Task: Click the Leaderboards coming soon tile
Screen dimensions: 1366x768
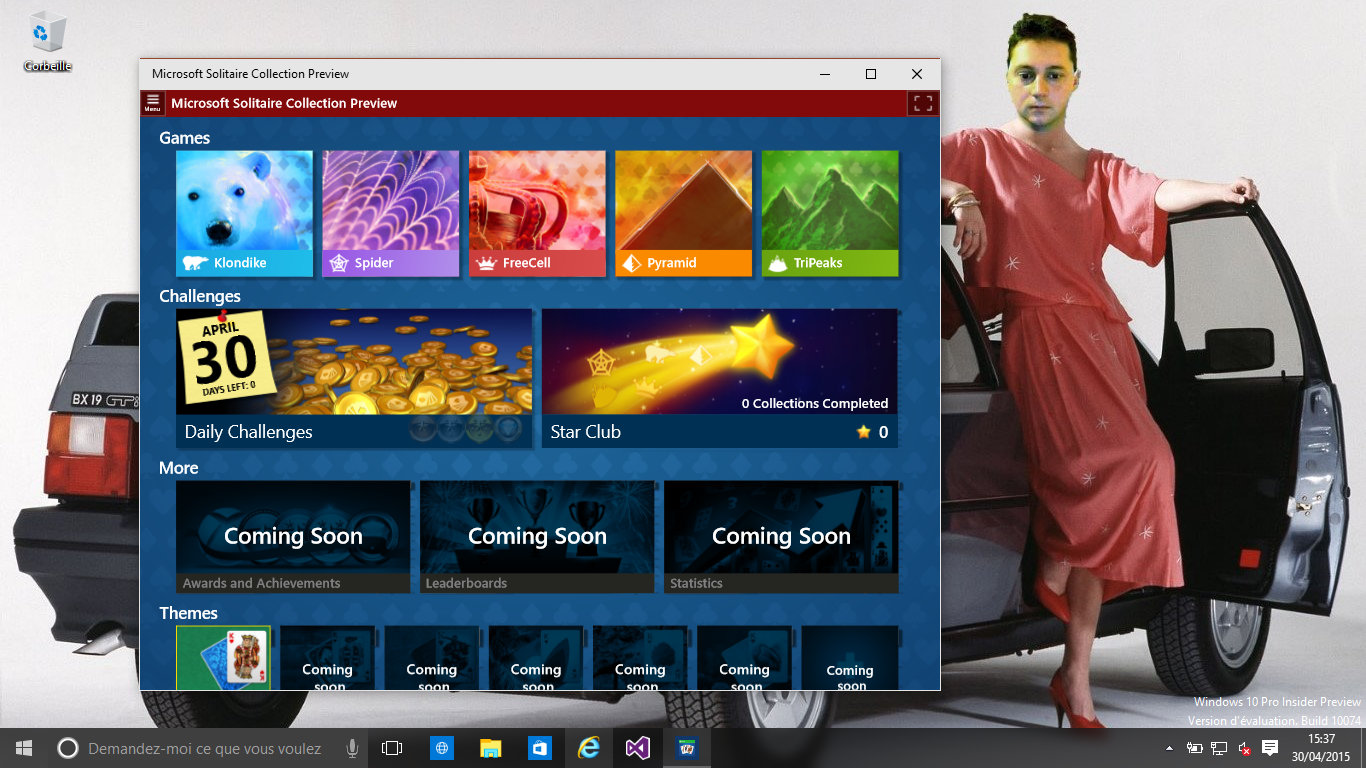Action: click(537, 537)
